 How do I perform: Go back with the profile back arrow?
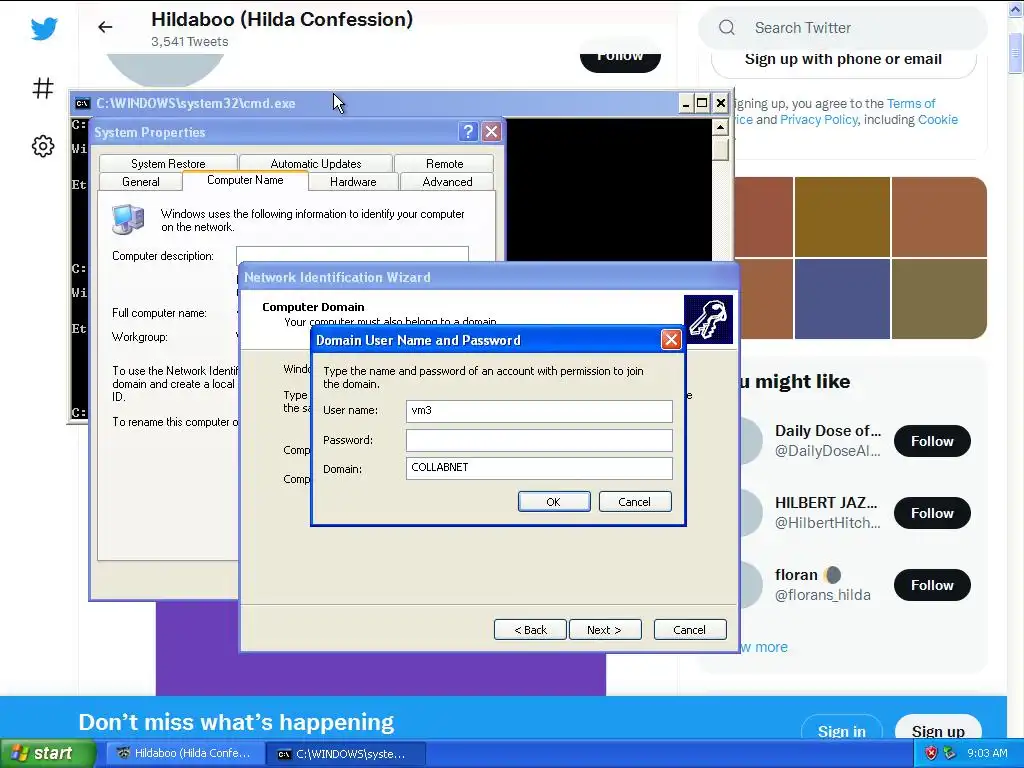point(105,27)
